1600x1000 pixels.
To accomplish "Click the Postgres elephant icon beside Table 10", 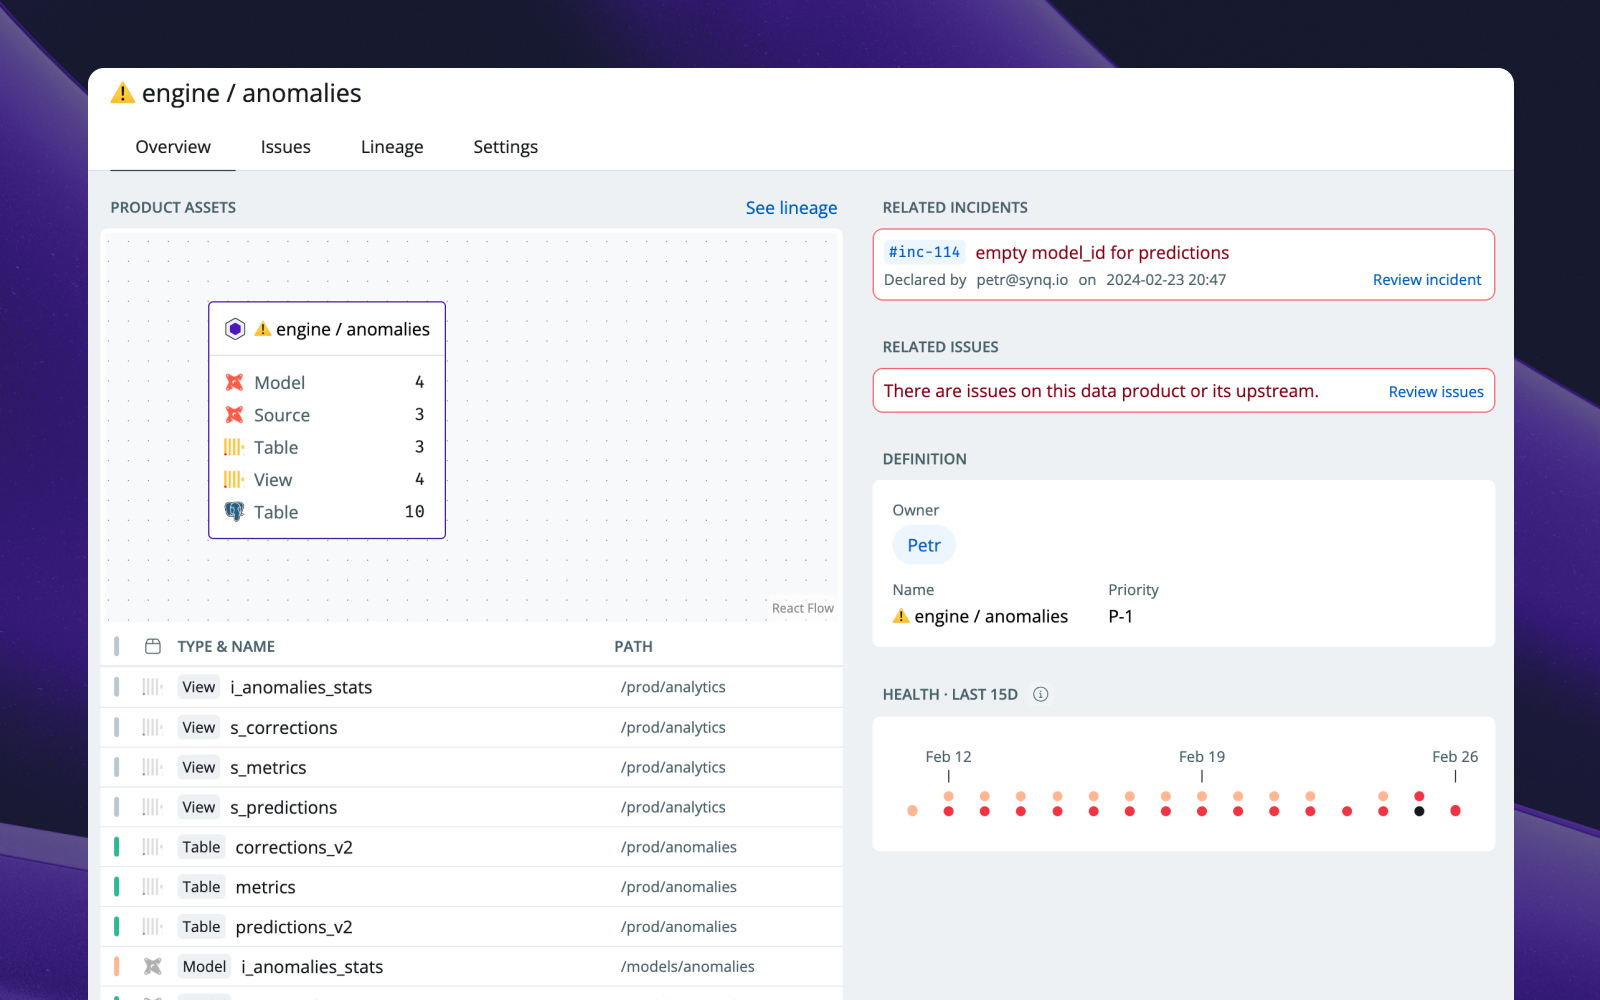I will 234,511.
